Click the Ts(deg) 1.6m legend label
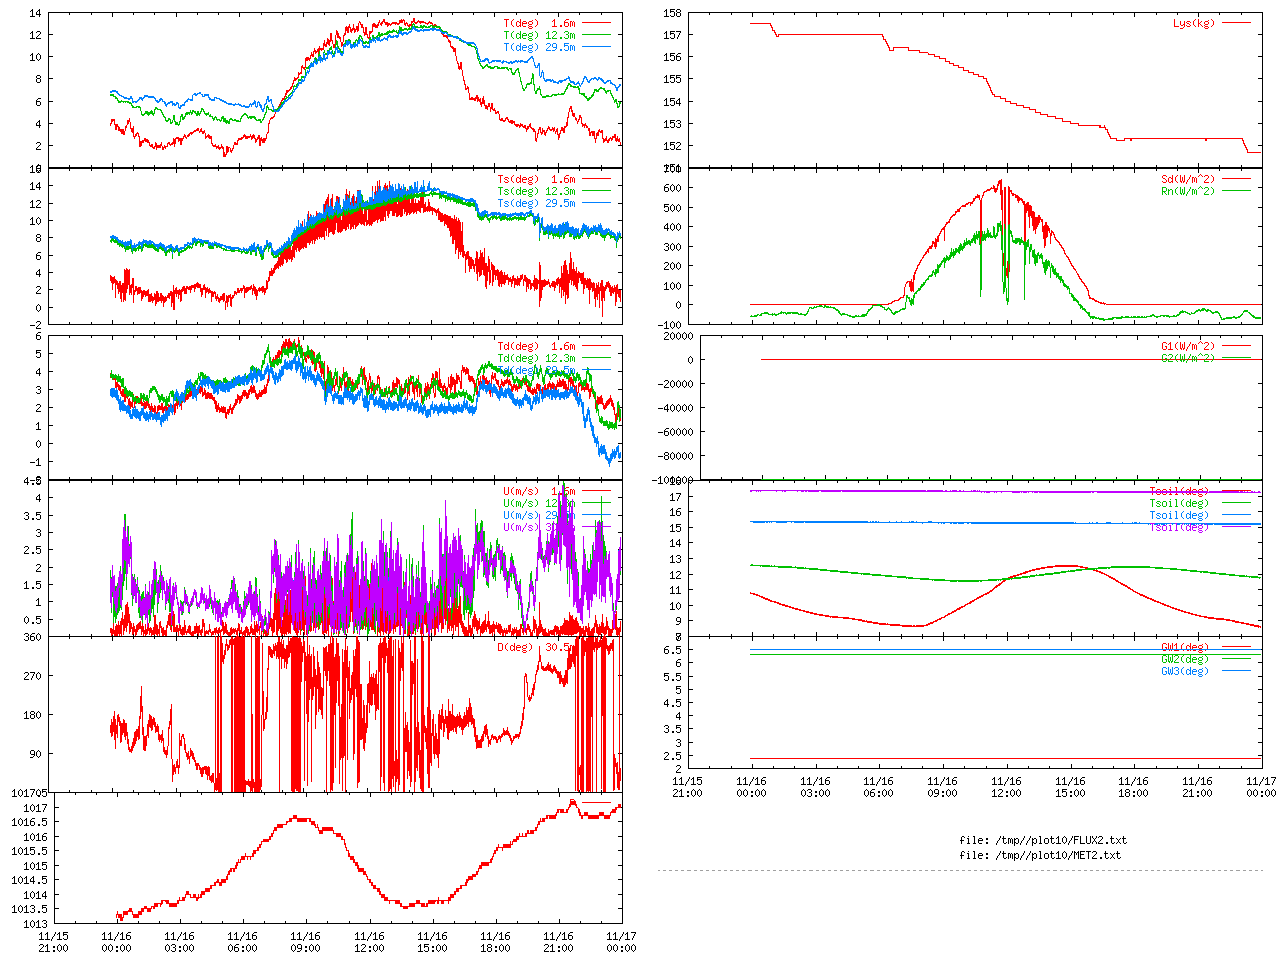Image resolution: width=1280 pixels, height=960 pixels. click(536, 179)
